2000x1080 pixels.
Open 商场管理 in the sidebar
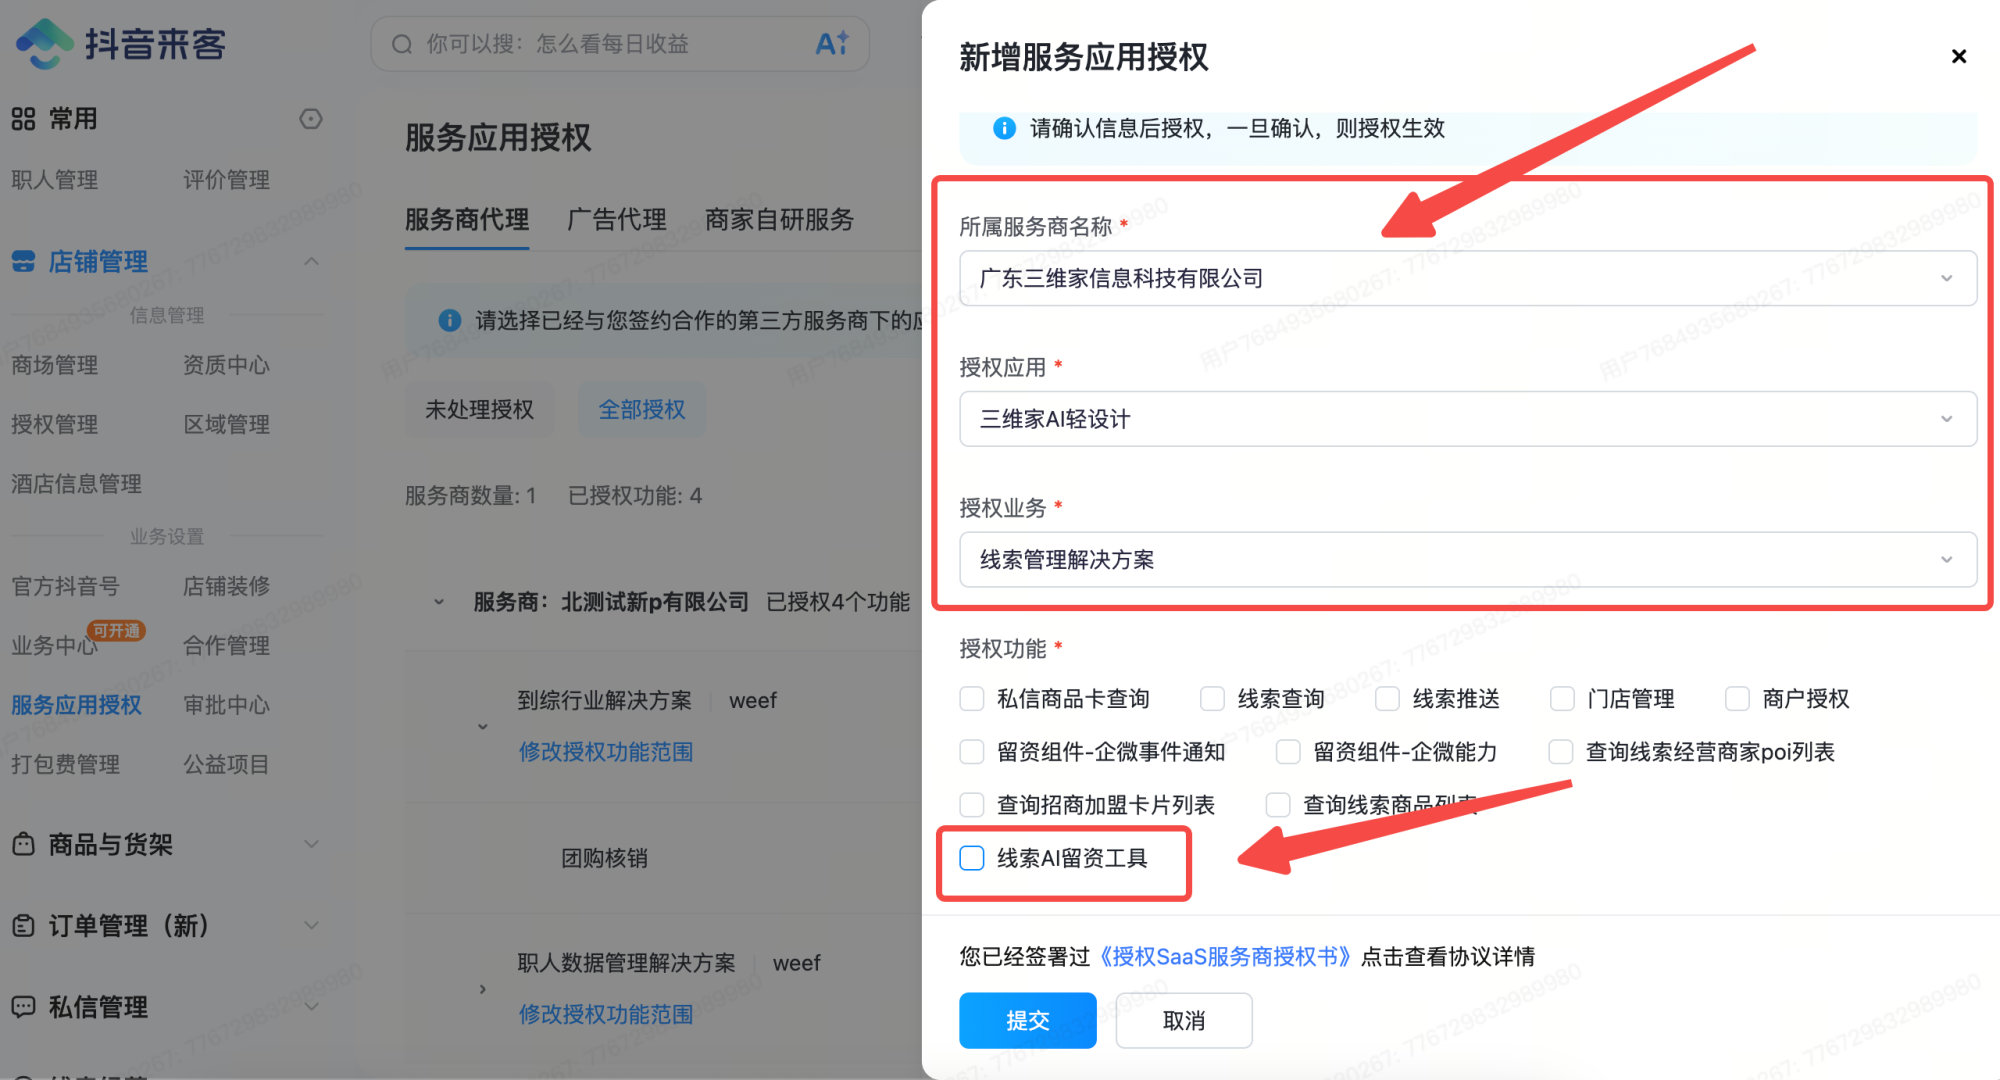pos(54,365)
